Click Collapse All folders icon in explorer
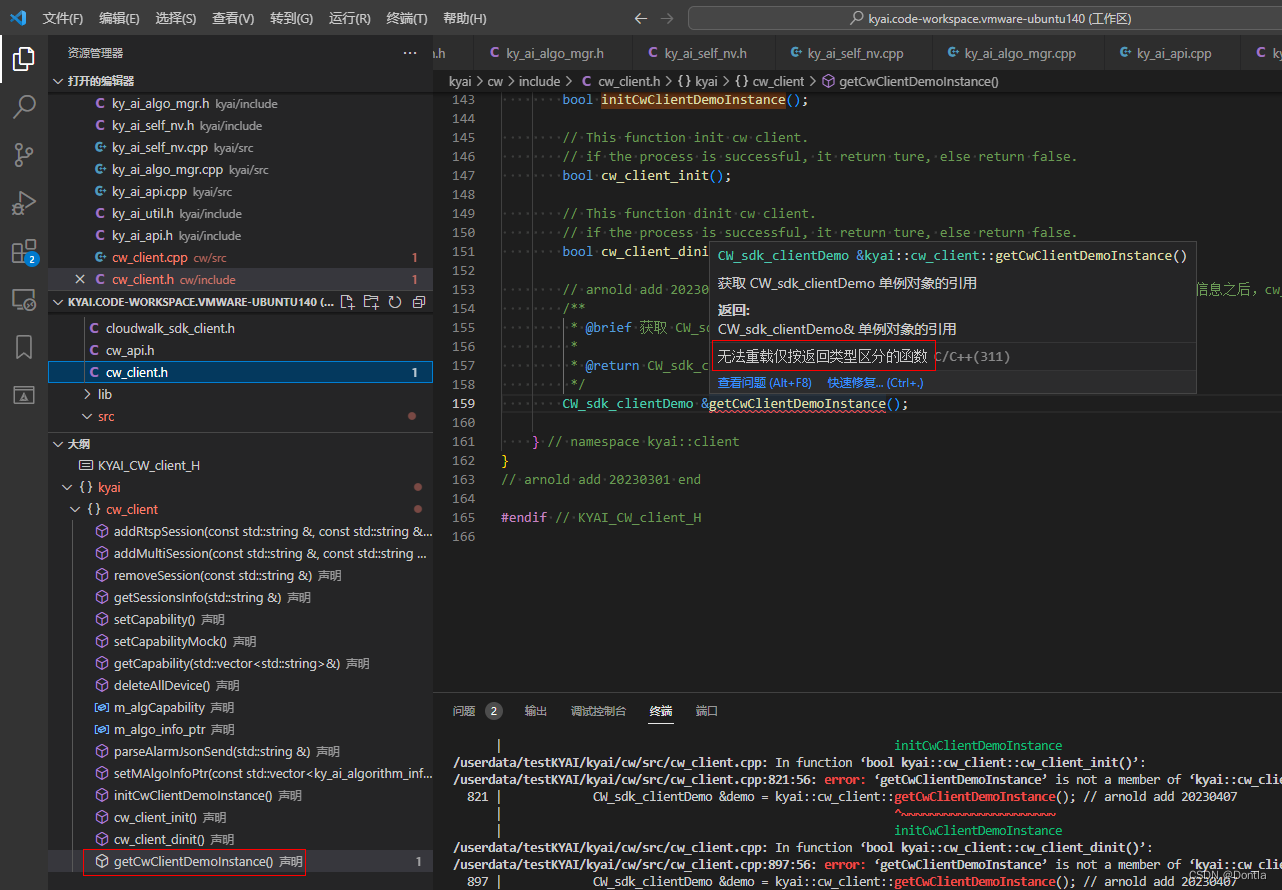Screen dimensions: 1282x890 [x=419, y=302]
